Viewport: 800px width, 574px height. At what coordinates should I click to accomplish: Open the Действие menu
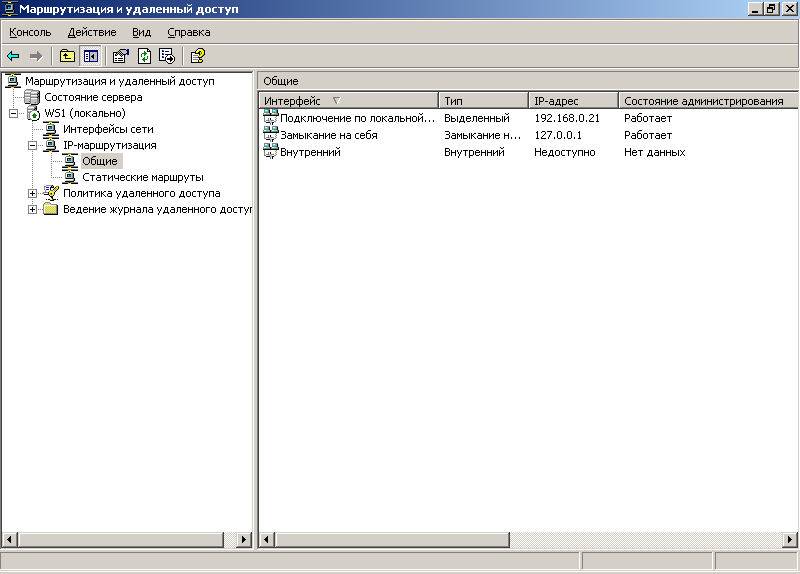(x=92, y=32)
